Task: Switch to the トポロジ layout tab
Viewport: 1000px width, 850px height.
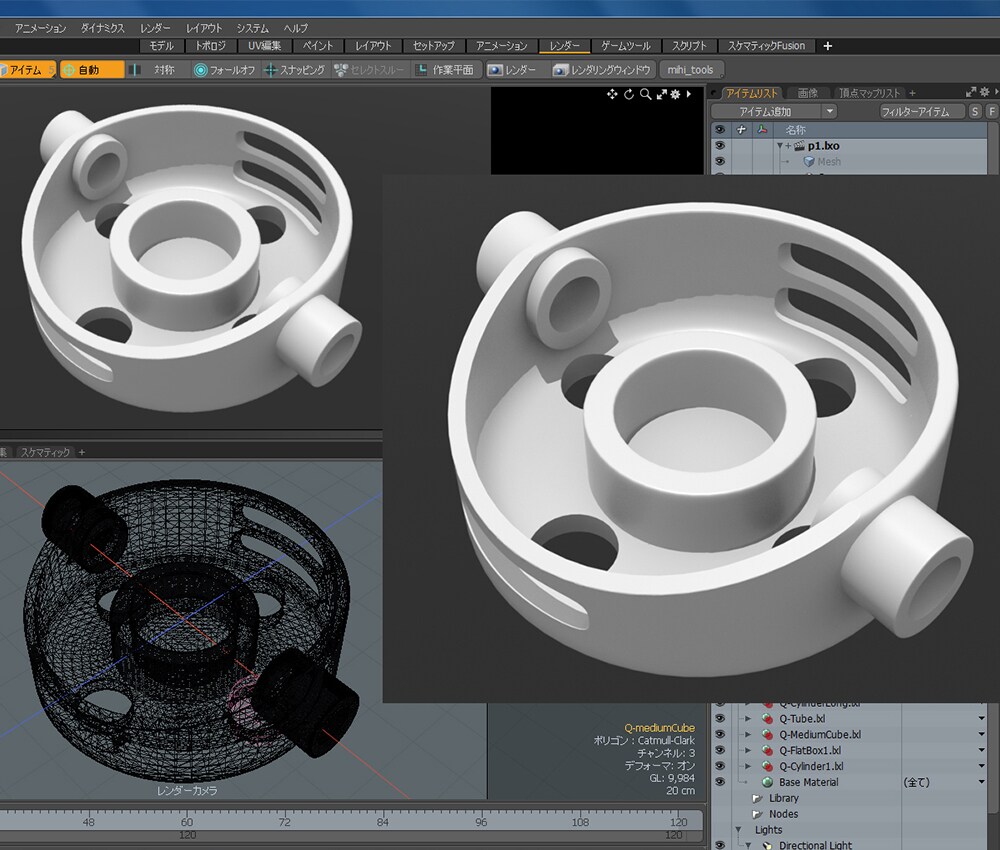Action: click(x=210, y=46)
